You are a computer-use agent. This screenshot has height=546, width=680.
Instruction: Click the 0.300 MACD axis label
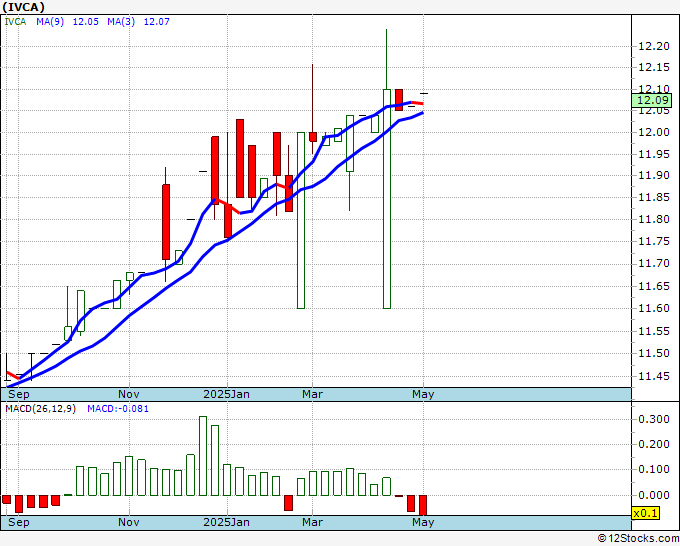[654, 419]
